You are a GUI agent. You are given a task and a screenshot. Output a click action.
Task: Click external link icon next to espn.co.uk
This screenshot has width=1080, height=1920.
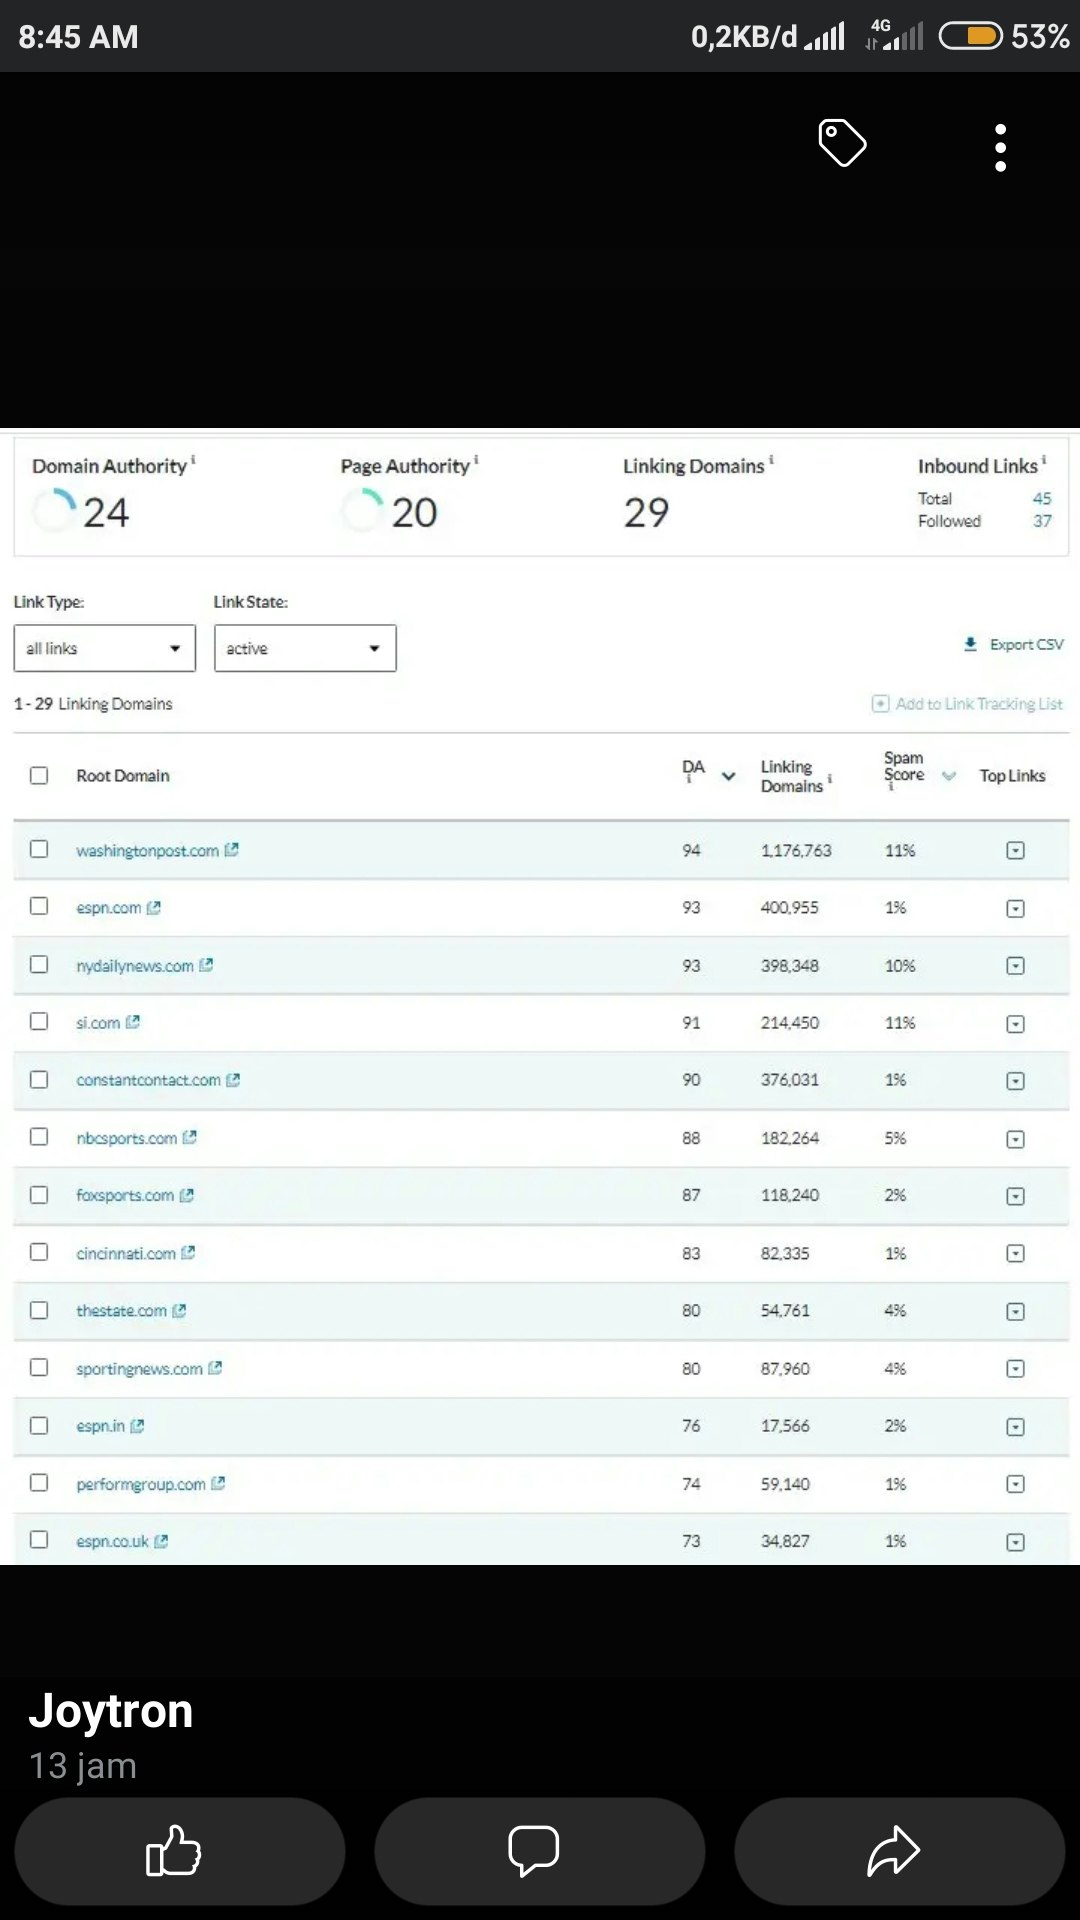pos(161,1541)
